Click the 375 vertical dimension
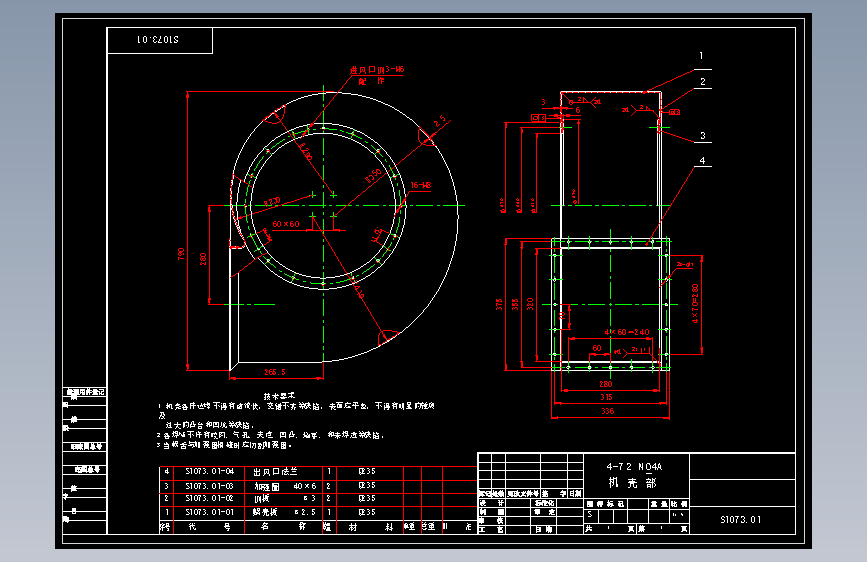Image resolution: width=867 pixels, height=562 pixels. 499,304
